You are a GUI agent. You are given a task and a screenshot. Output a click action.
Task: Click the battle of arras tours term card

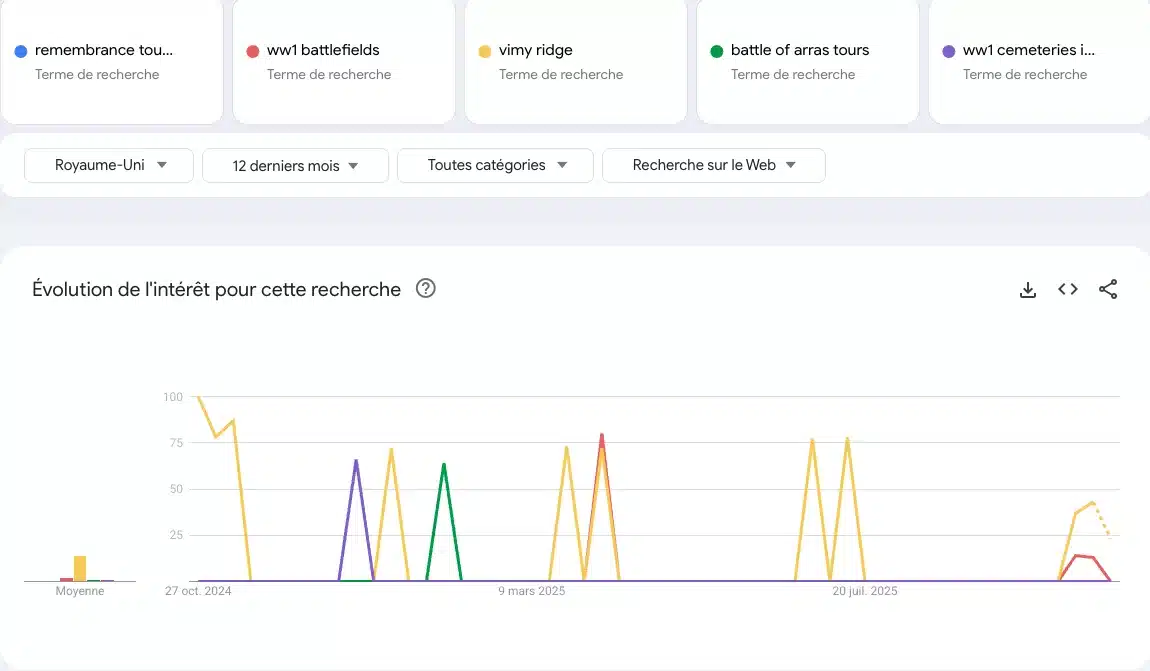(807, 62)
